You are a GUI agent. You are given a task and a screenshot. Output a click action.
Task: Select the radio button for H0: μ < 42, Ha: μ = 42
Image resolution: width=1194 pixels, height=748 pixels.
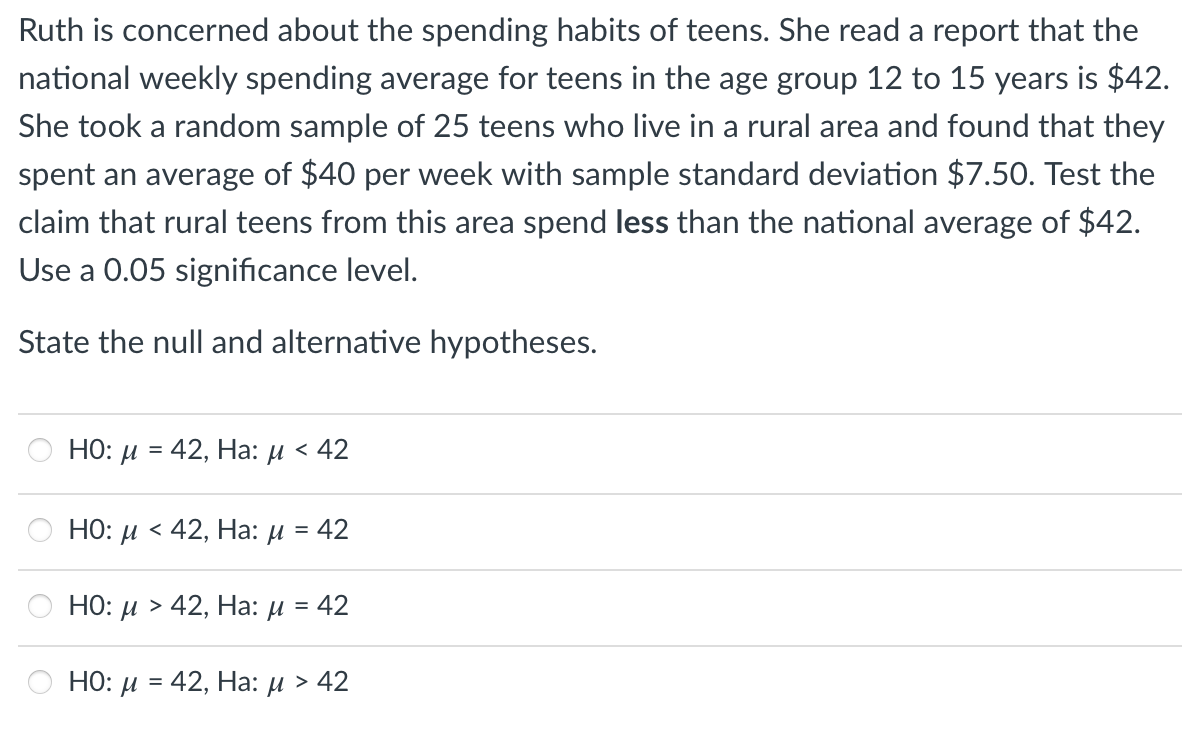40,530
